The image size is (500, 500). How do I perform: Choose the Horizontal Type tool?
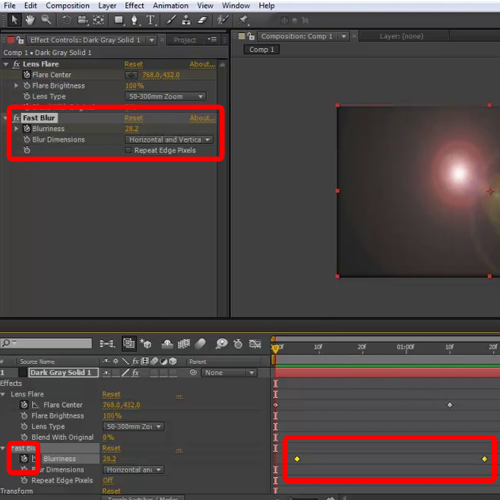point(151,20)
